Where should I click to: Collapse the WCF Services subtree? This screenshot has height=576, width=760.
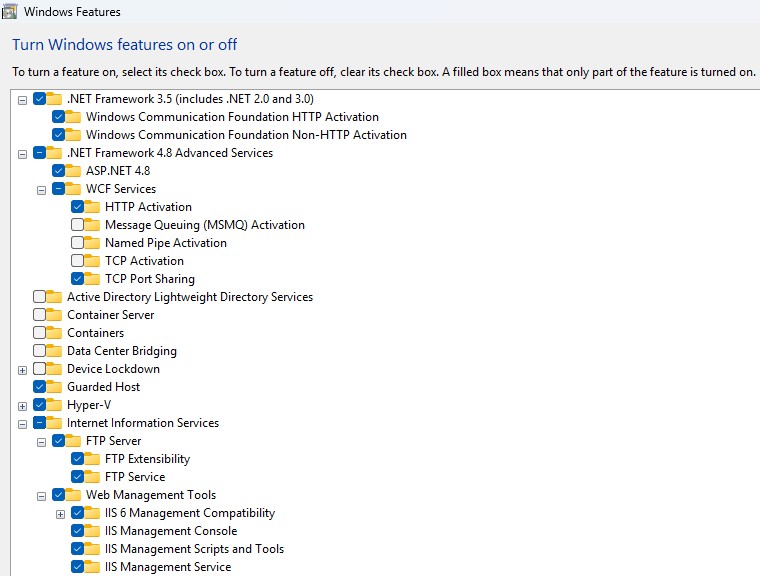pos(41,190)
